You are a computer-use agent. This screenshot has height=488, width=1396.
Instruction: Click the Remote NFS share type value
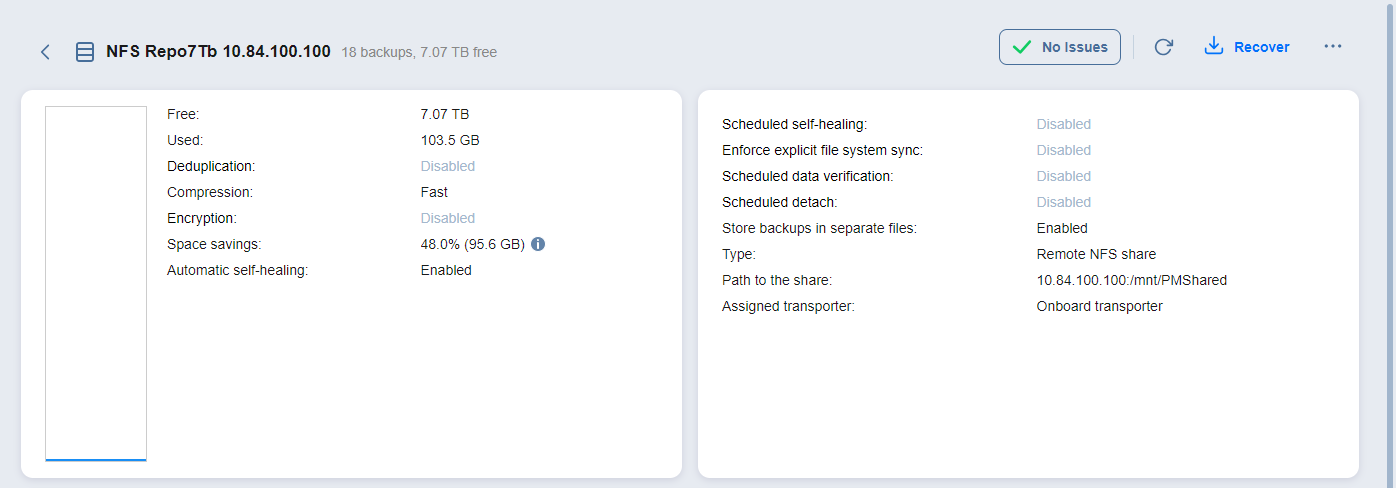click(x=1096, y=254)
